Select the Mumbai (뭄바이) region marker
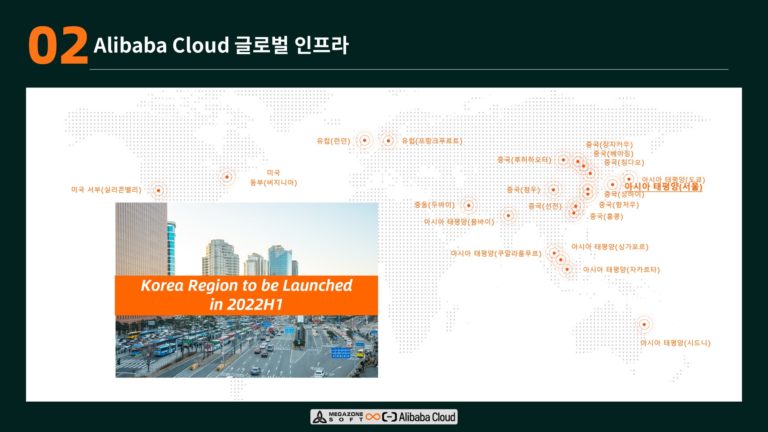The width and height of the screenshot is (768, 432). point(508,214)
